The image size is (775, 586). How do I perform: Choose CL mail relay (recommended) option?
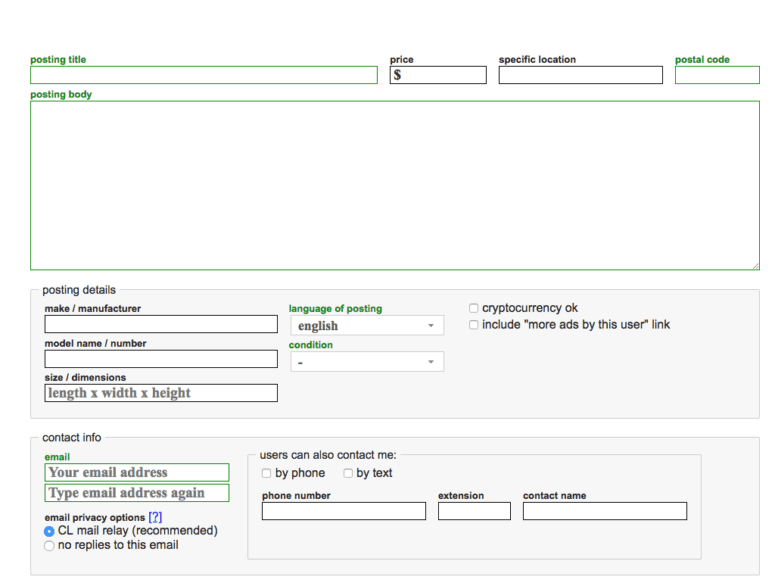click(49, 531)
